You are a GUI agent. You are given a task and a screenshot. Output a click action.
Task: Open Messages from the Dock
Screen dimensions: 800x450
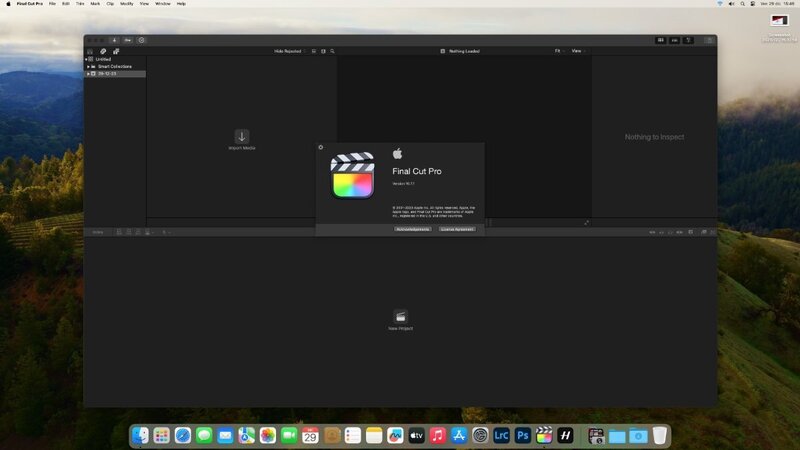(x=204, y=436)
